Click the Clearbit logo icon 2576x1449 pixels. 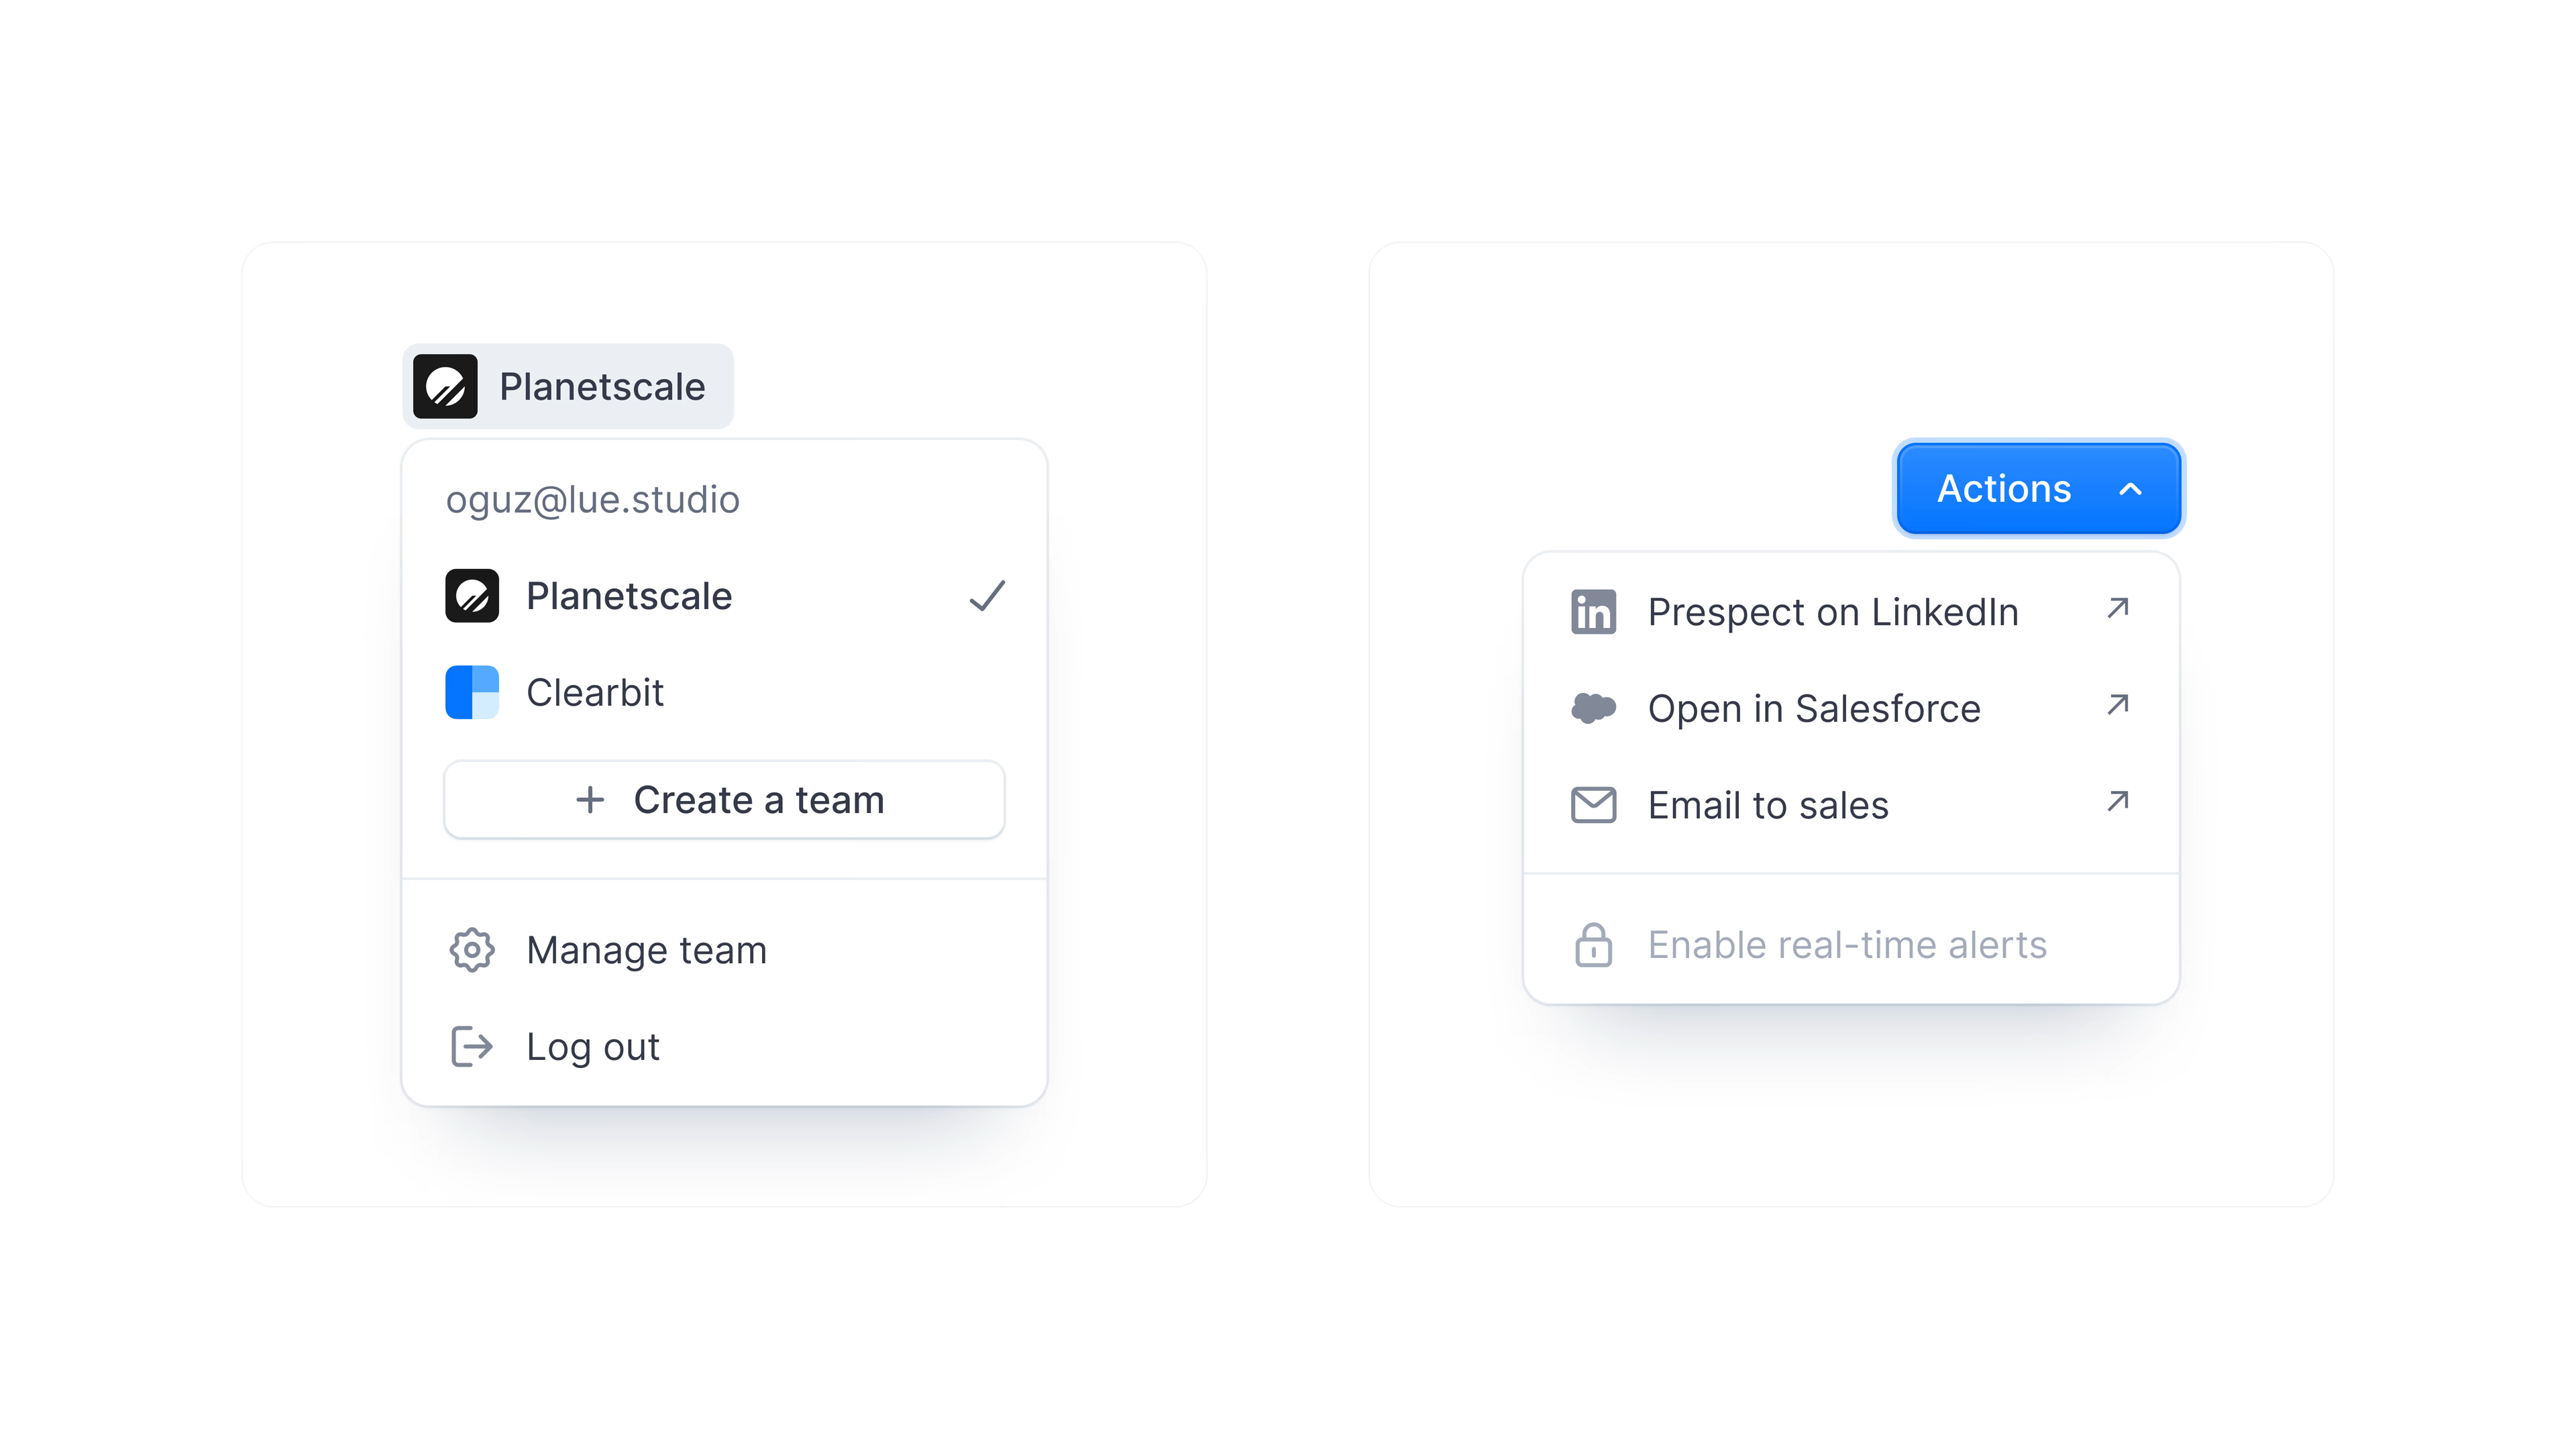point(471,692)
